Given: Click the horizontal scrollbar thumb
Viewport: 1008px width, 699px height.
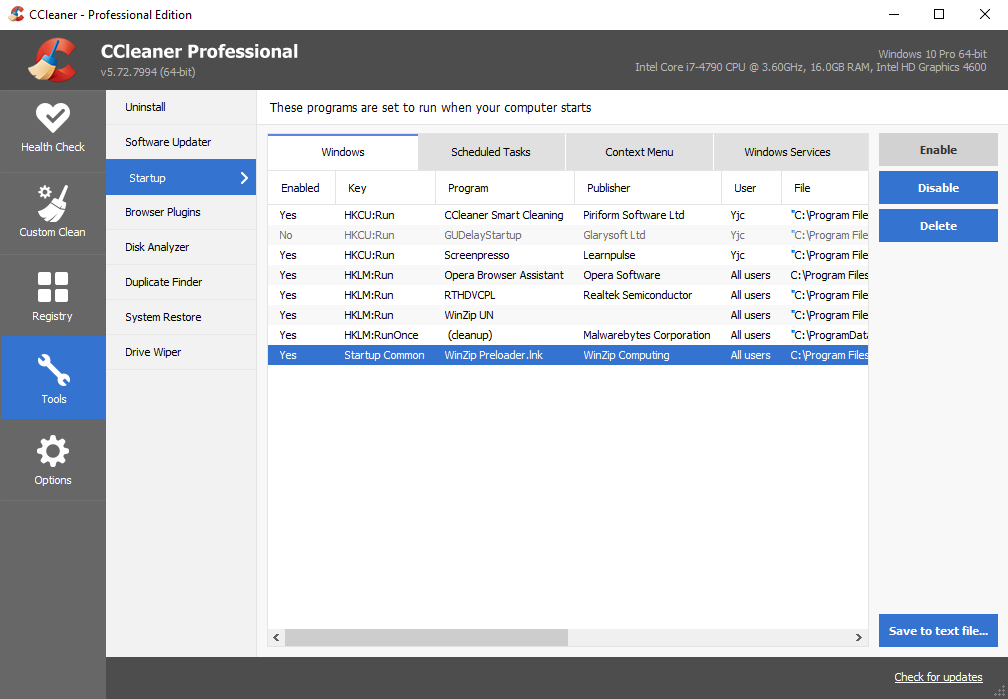Looking at the screenshot, I should click(426, 637).
